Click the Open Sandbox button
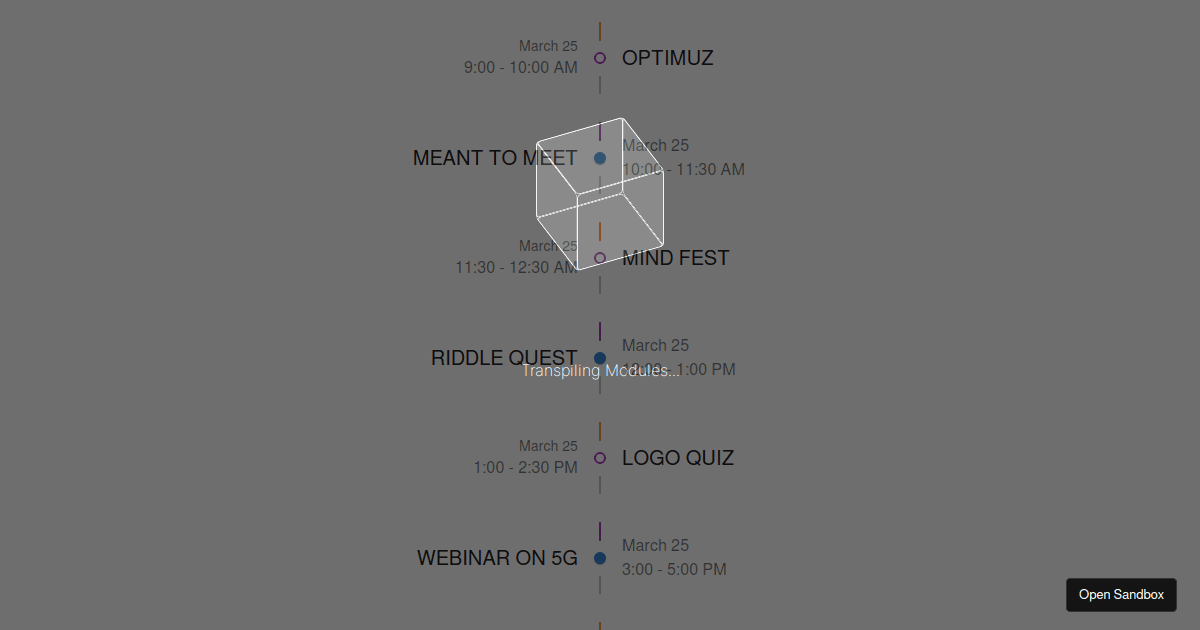1200x630 pixels. [x=1121, y=594]
